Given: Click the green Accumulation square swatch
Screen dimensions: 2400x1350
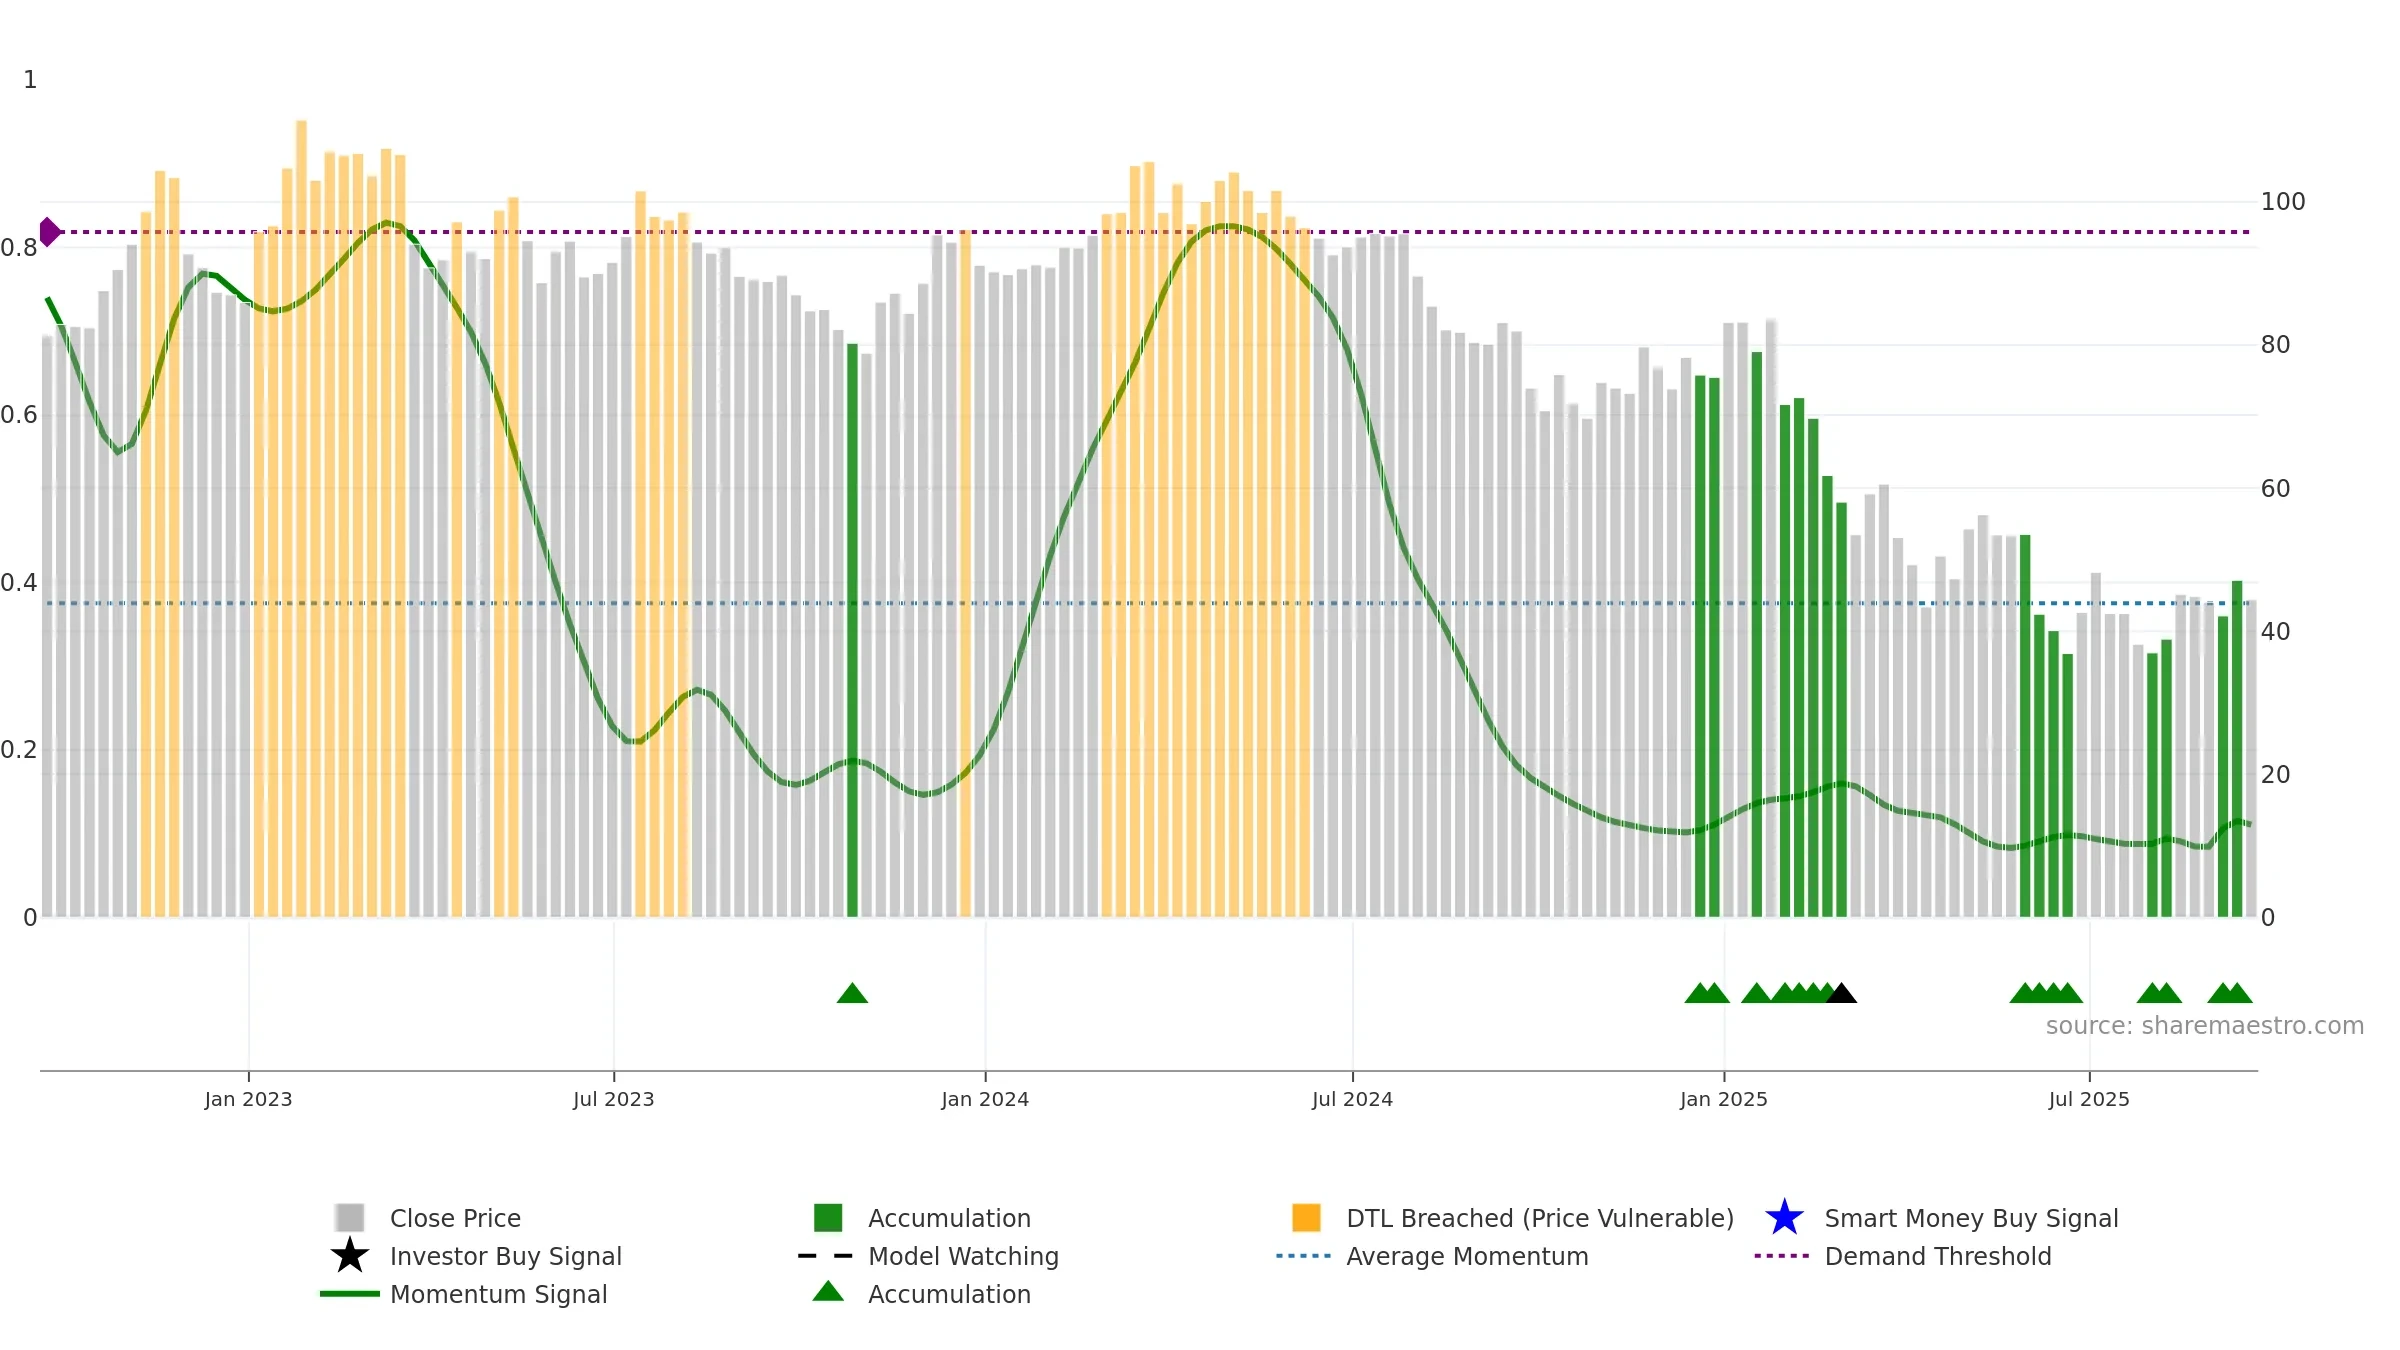Looking at the screenshot, I should coord(828,1218).
